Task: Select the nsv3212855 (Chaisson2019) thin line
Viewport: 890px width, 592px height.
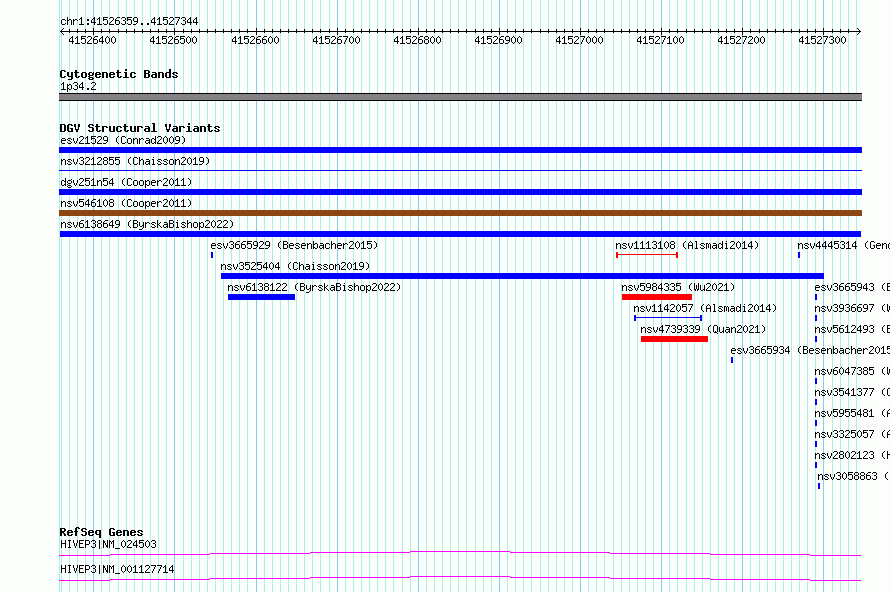Action: pyautogui.click(x=460, y=170)
